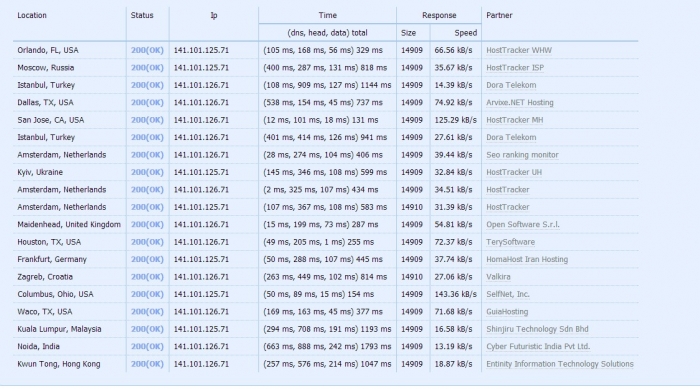
Task: Click the 13.19 kB/s speed value
Action: pyautogui.click(x=453, y=347)
